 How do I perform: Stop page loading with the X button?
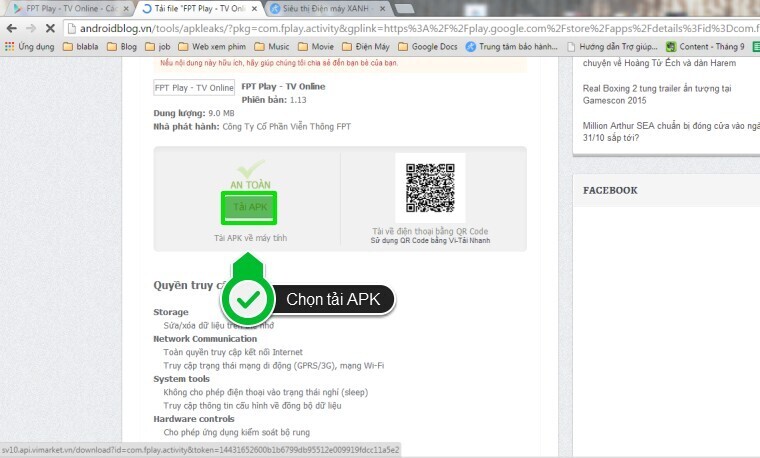49,29
